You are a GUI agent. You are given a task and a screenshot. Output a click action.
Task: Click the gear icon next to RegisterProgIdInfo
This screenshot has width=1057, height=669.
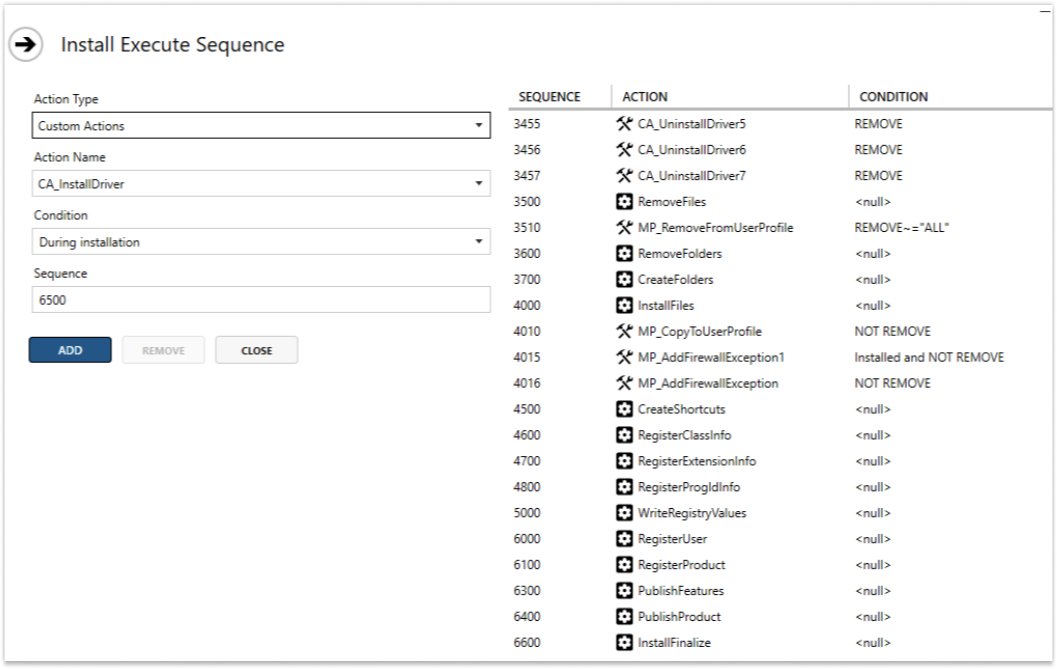(x=624, y=487)
